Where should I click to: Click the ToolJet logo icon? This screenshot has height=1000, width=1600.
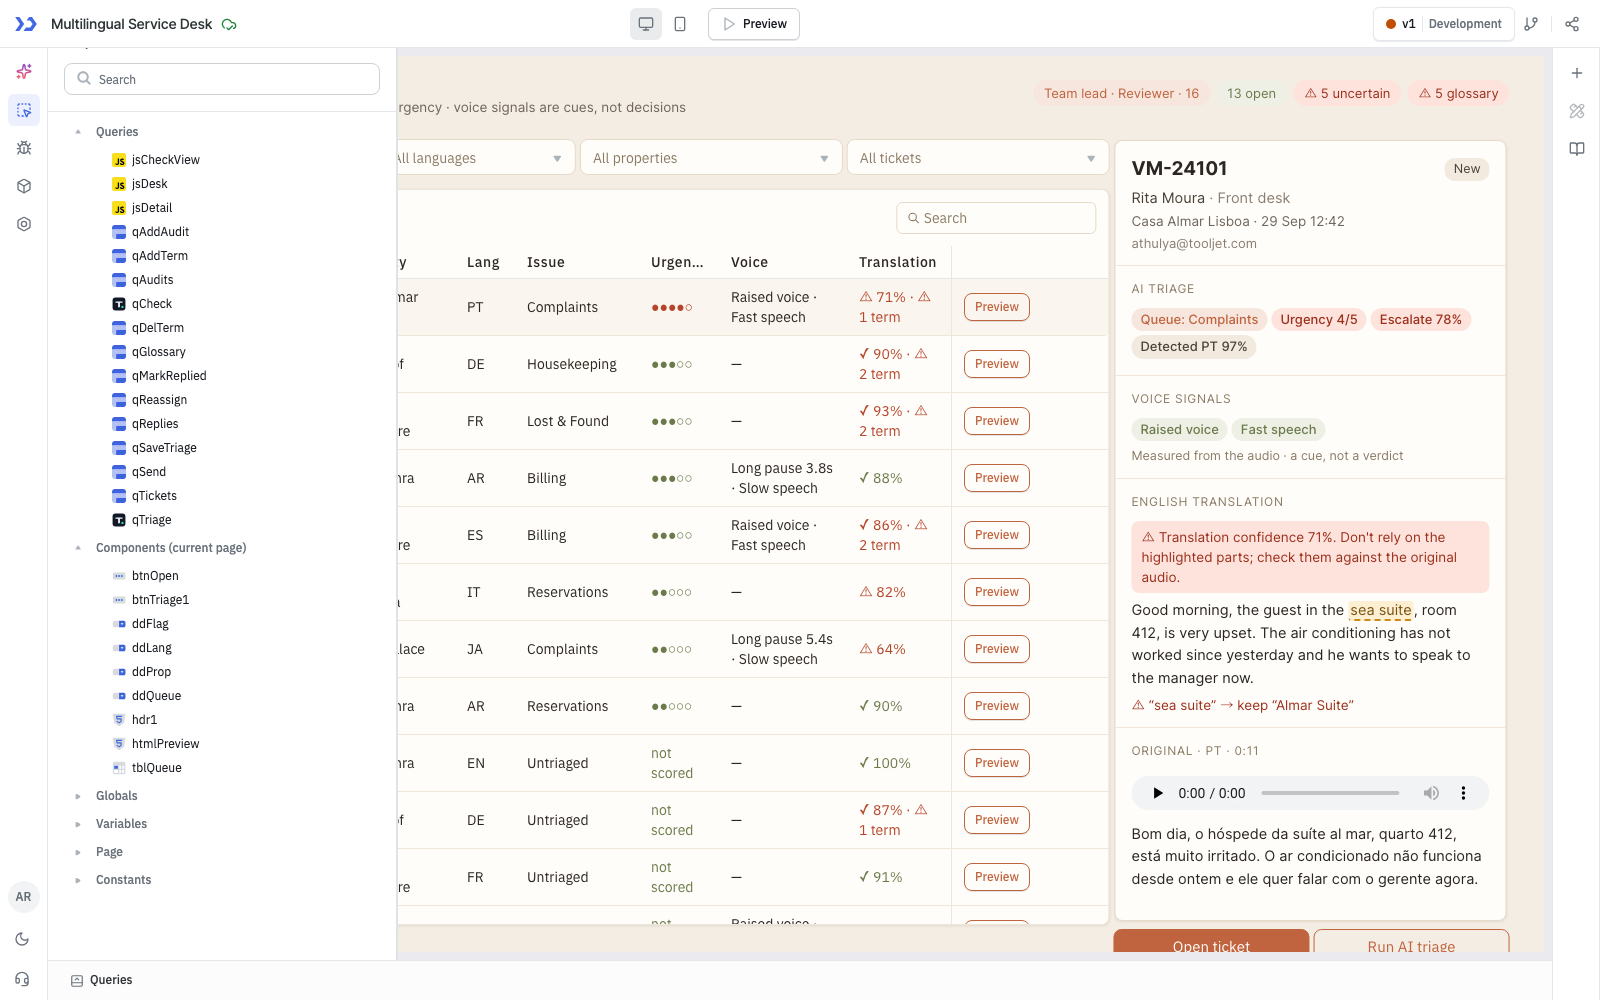(x=25, y=24)
